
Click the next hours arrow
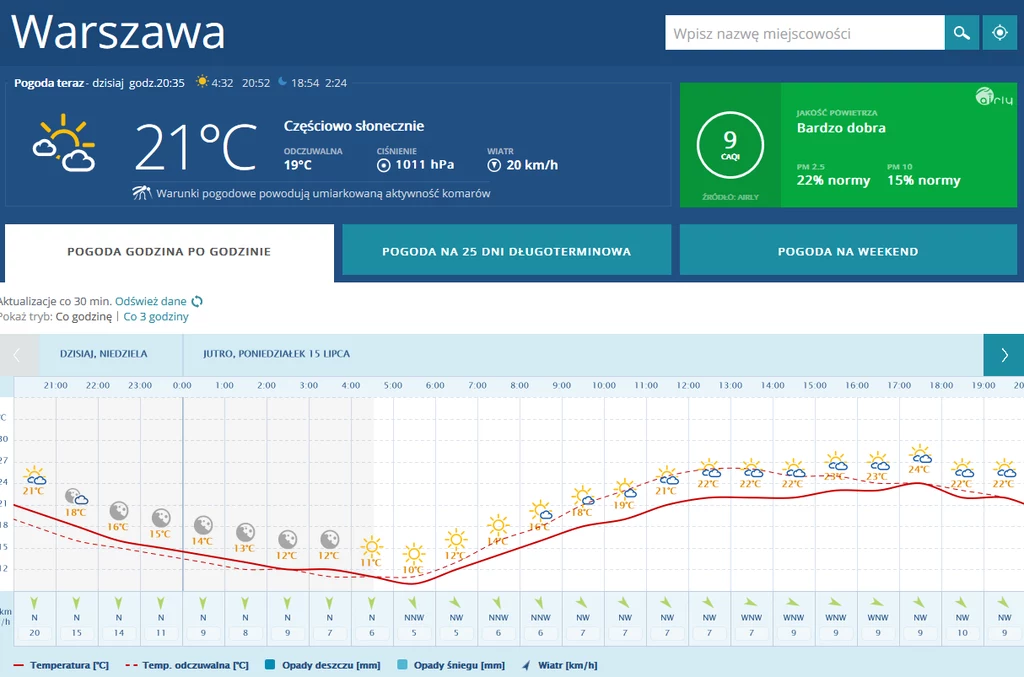coord(1004,355)
